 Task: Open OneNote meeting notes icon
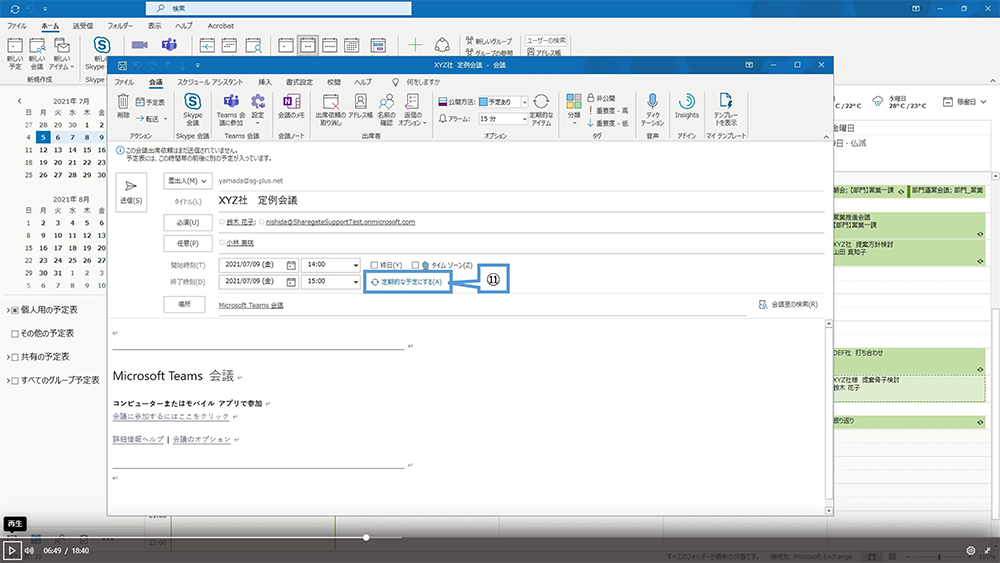pos(291,101)
